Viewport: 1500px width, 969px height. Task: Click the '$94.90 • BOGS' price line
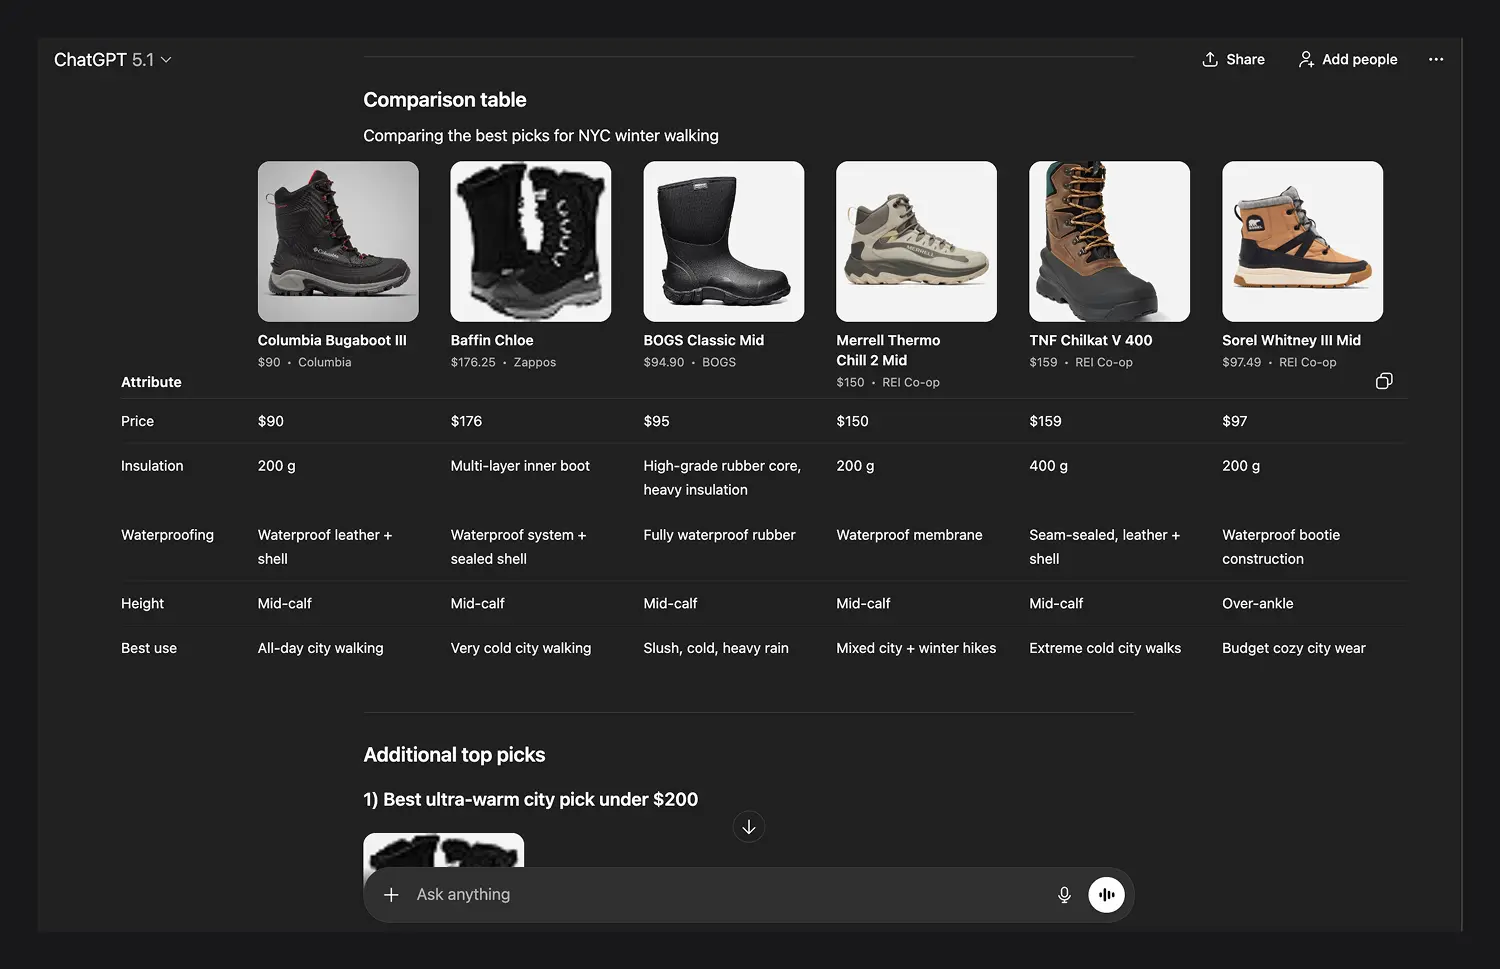690,363
